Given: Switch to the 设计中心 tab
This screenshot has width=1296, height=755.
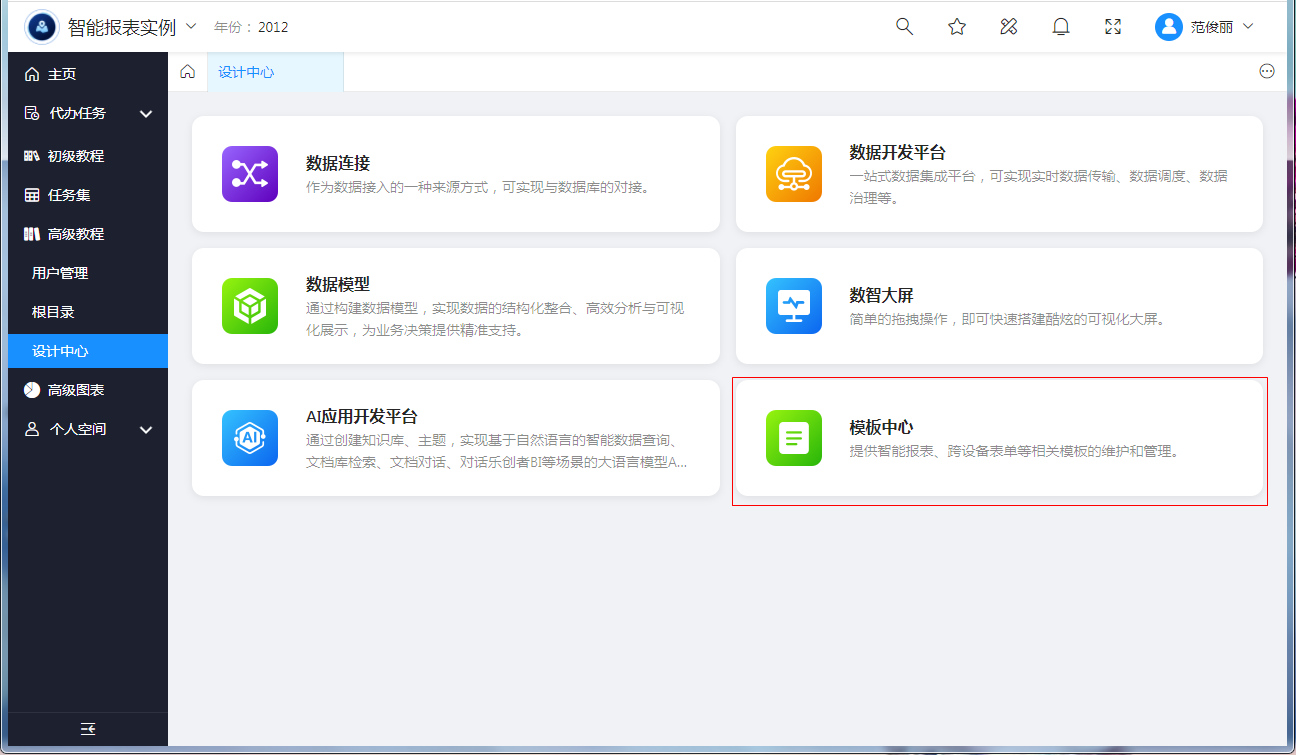Looking at the screenshot, I should (247, 72).
